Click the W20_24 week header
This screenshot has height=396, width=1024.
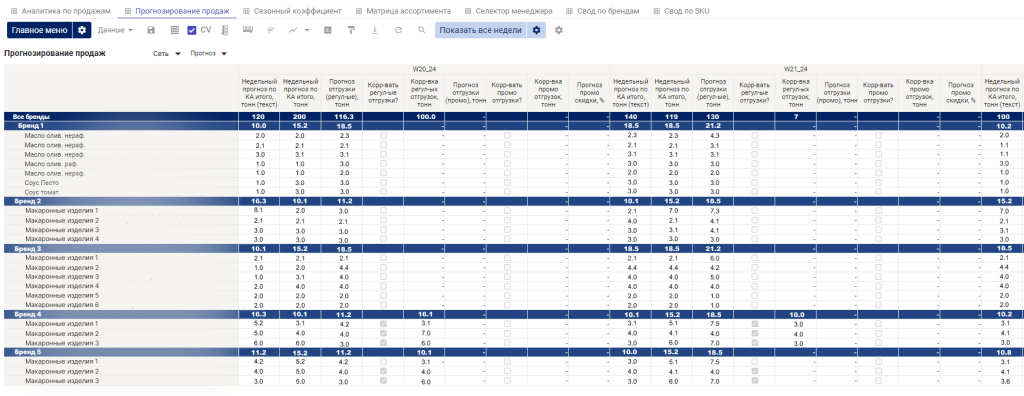click(x=424, y=69)
